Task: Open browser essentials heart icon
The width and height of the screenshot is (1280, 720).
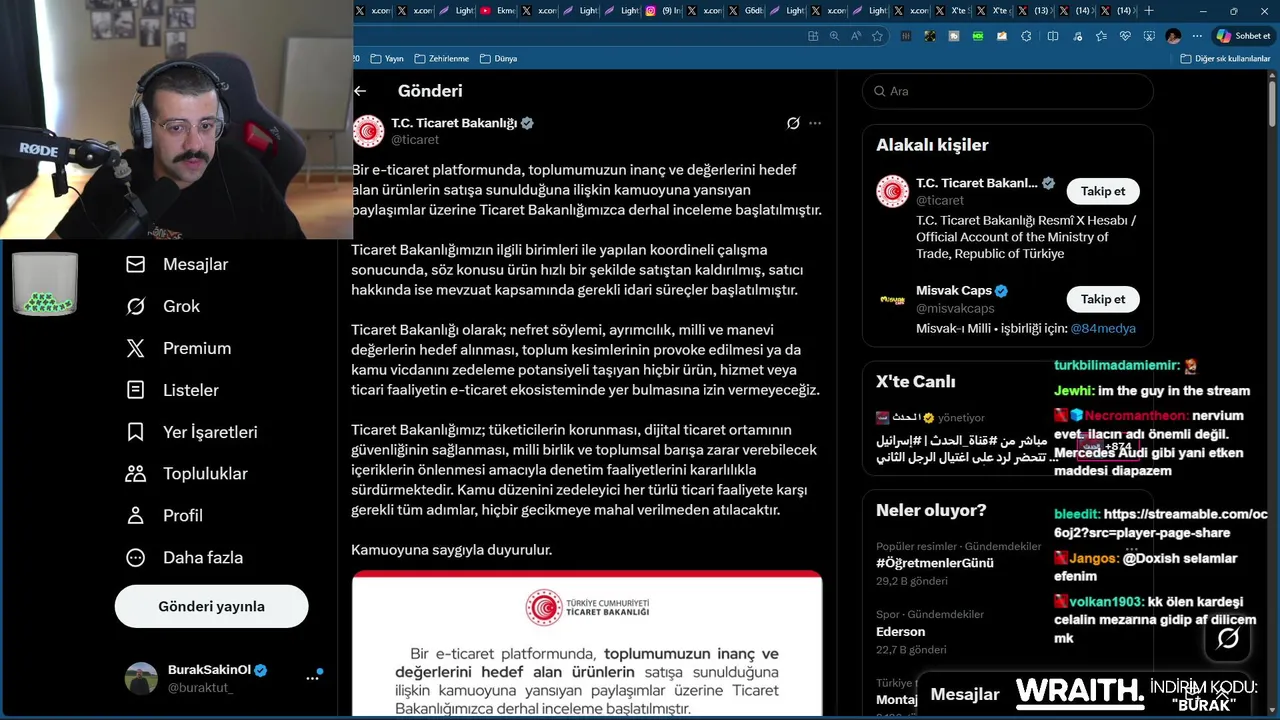Action: tap(1125, 36)
